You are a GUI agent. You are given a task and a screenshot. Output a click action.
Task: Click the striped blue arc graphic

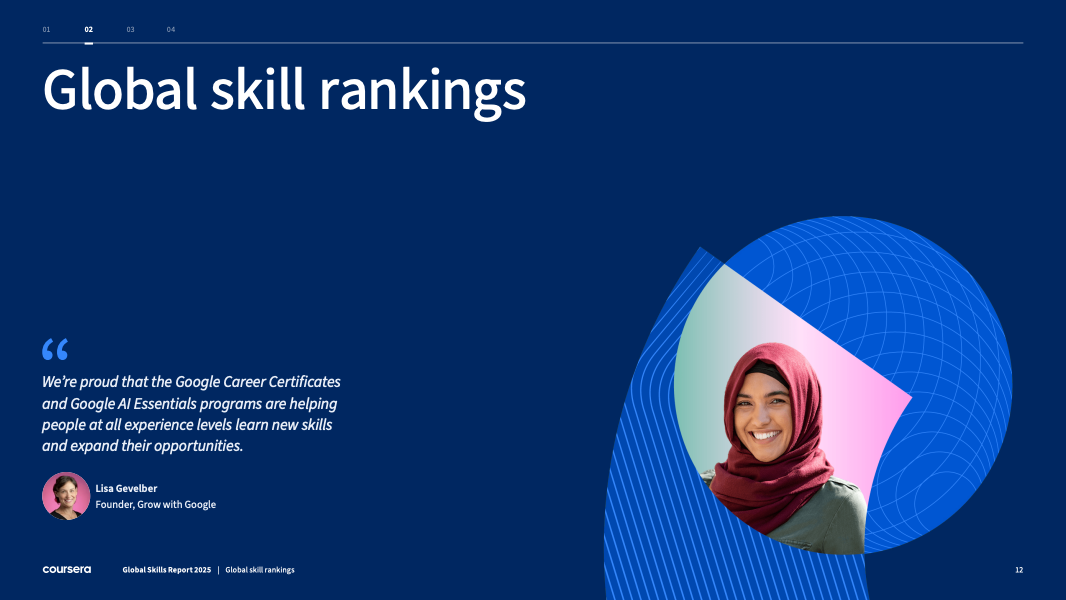point(650,480)
